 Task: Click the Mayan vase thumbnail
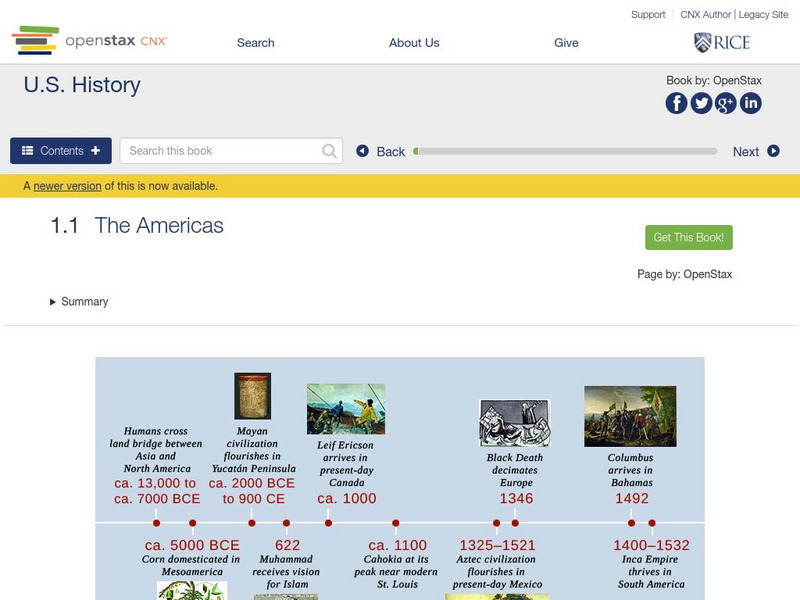pos(253,396)
